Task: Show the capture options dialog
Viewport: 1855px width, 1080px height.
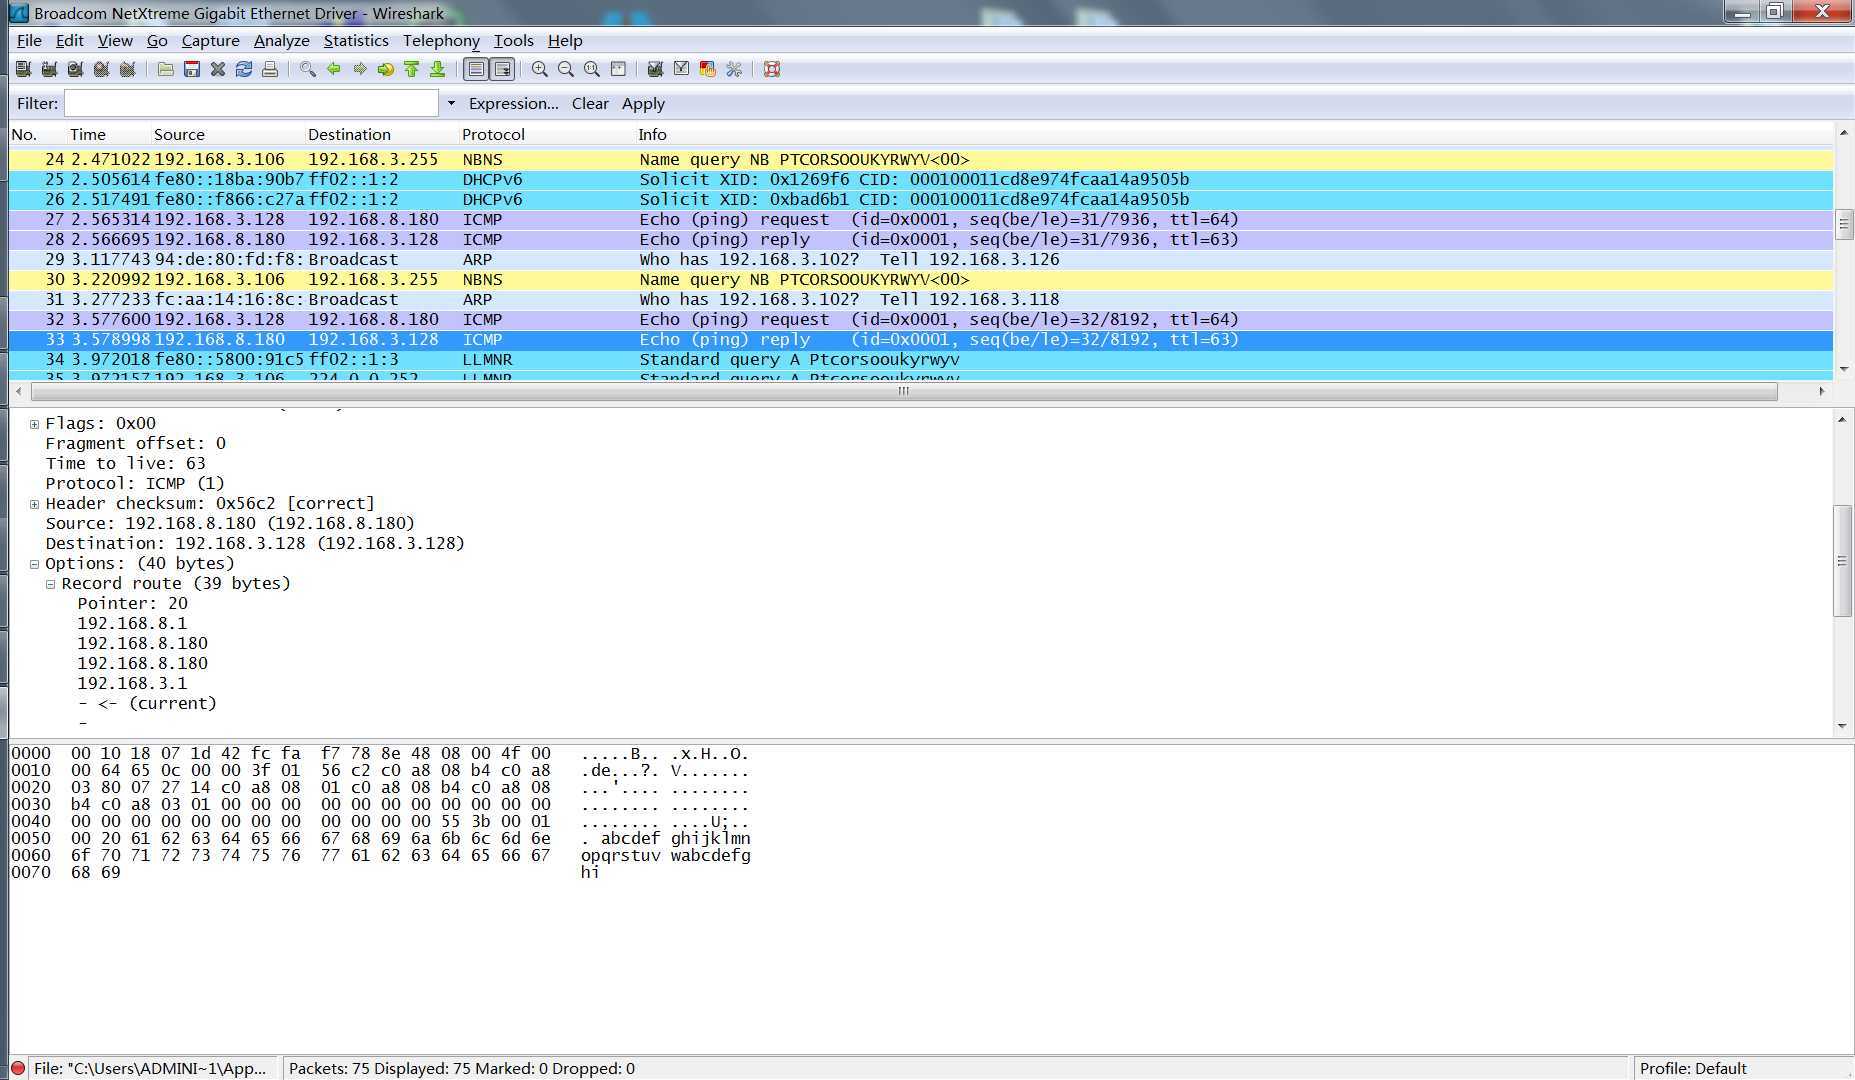Action: 49,69
